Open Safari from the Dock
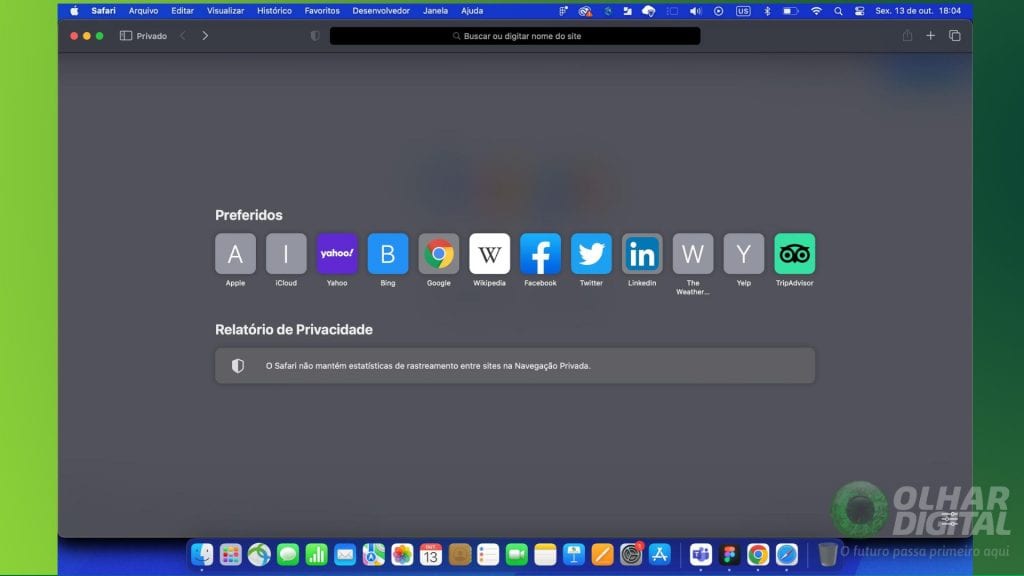1024x576 pixels. point(787,554)
